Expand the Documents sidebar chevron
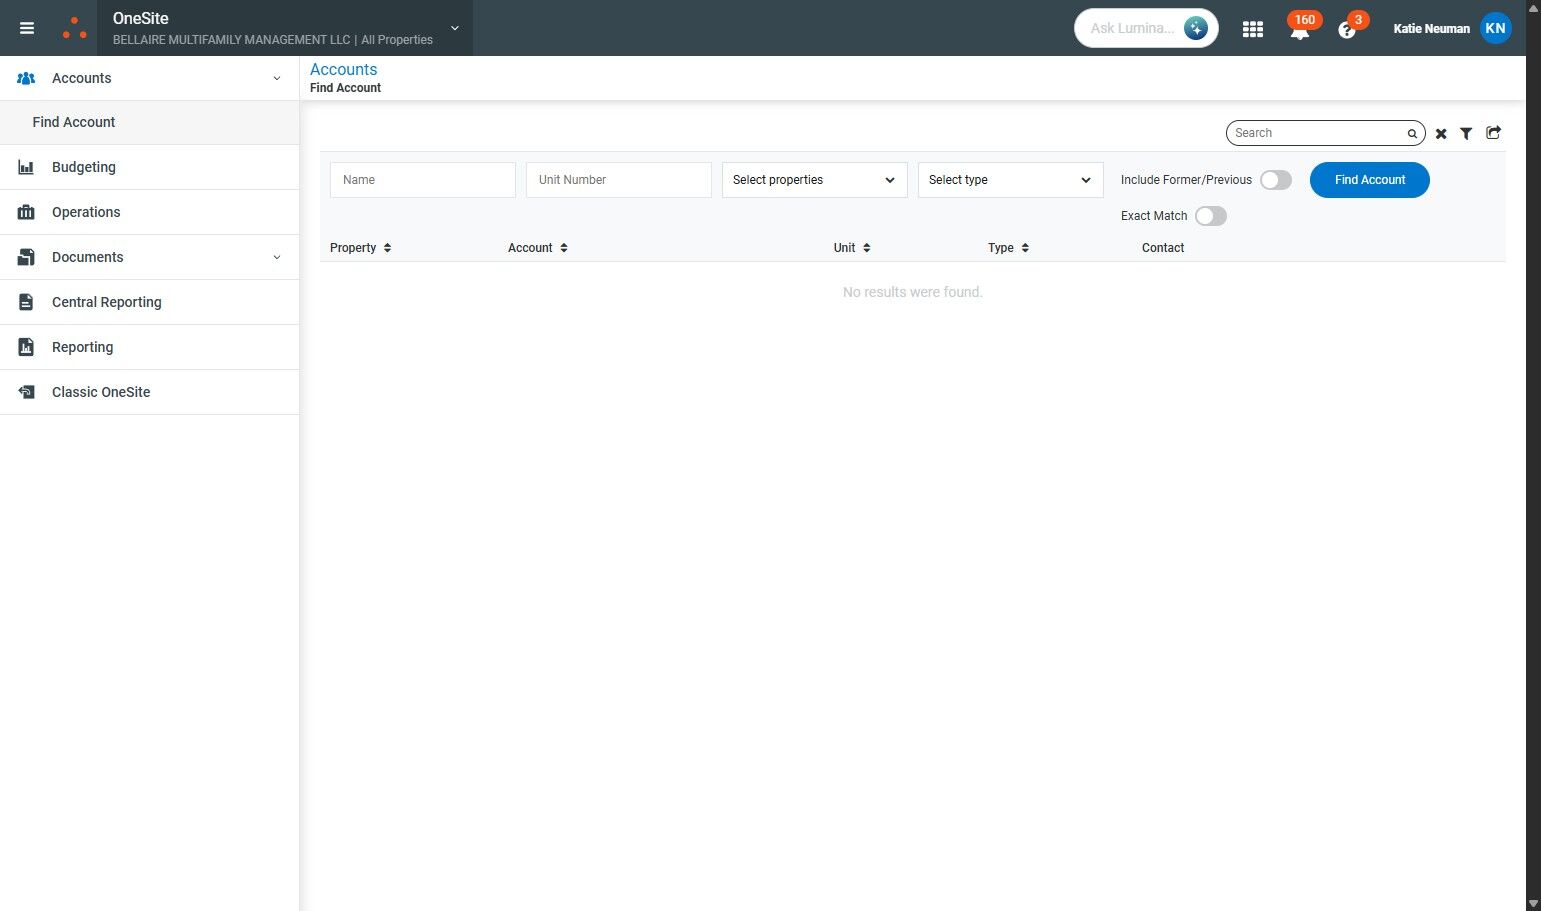 [277, 257]
